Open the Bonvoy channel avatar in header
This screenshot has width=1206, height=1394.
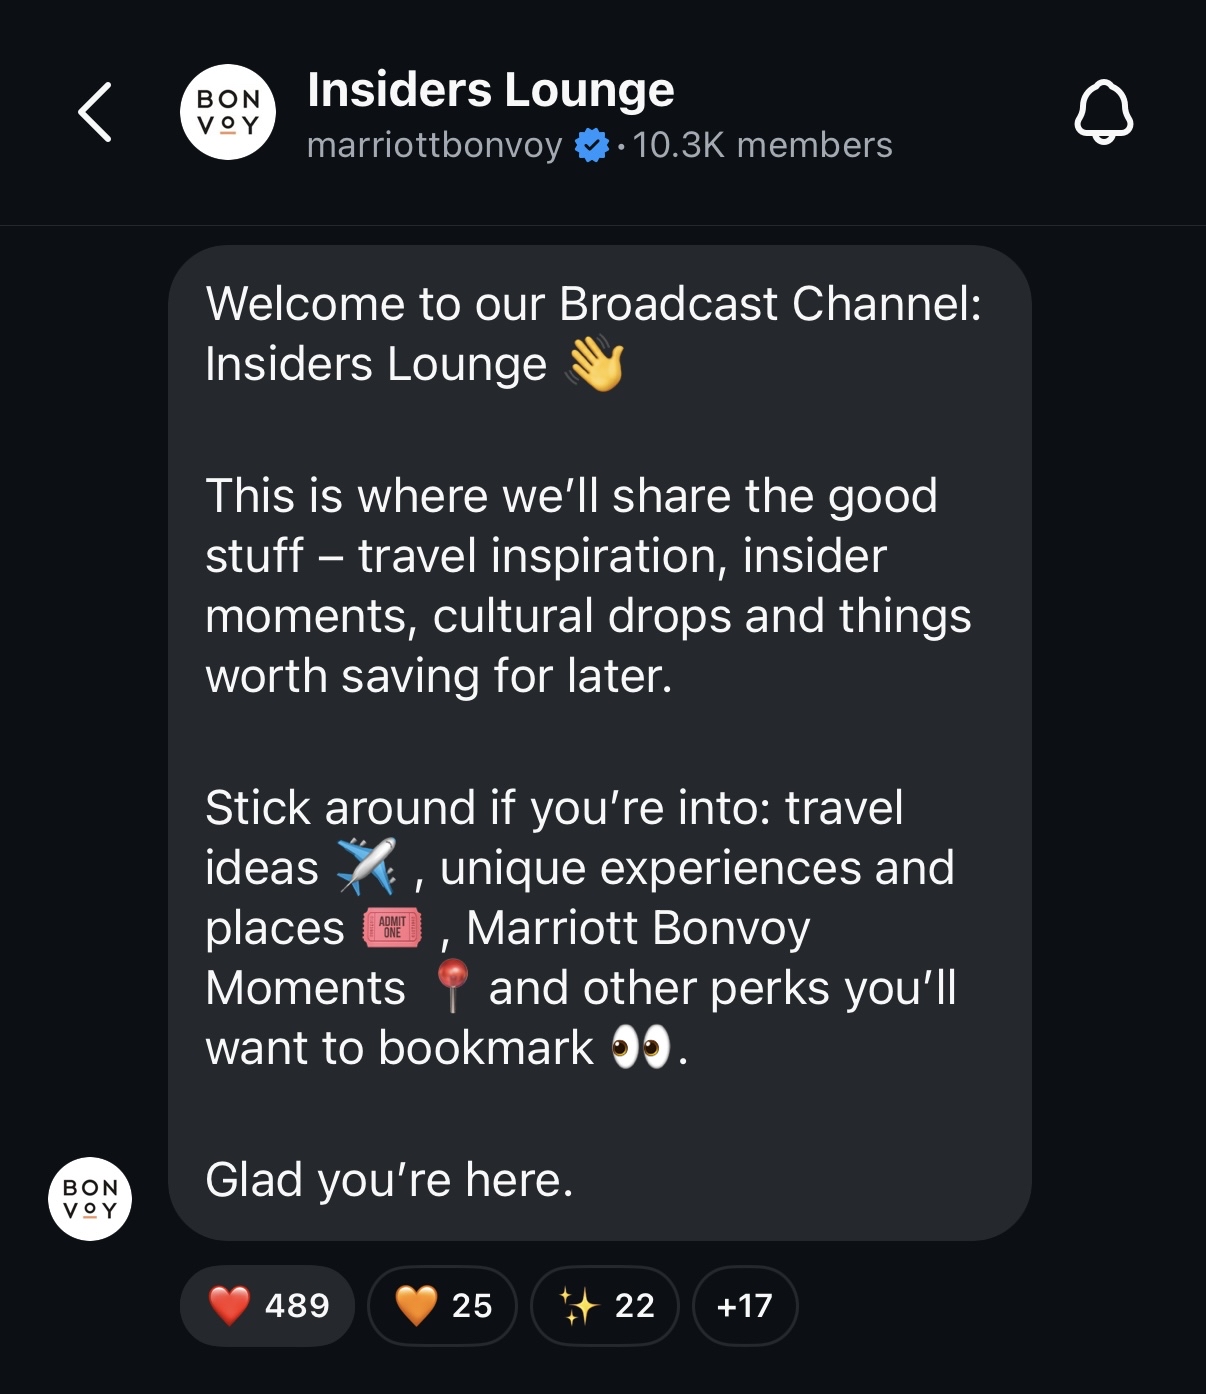[228, 112]
